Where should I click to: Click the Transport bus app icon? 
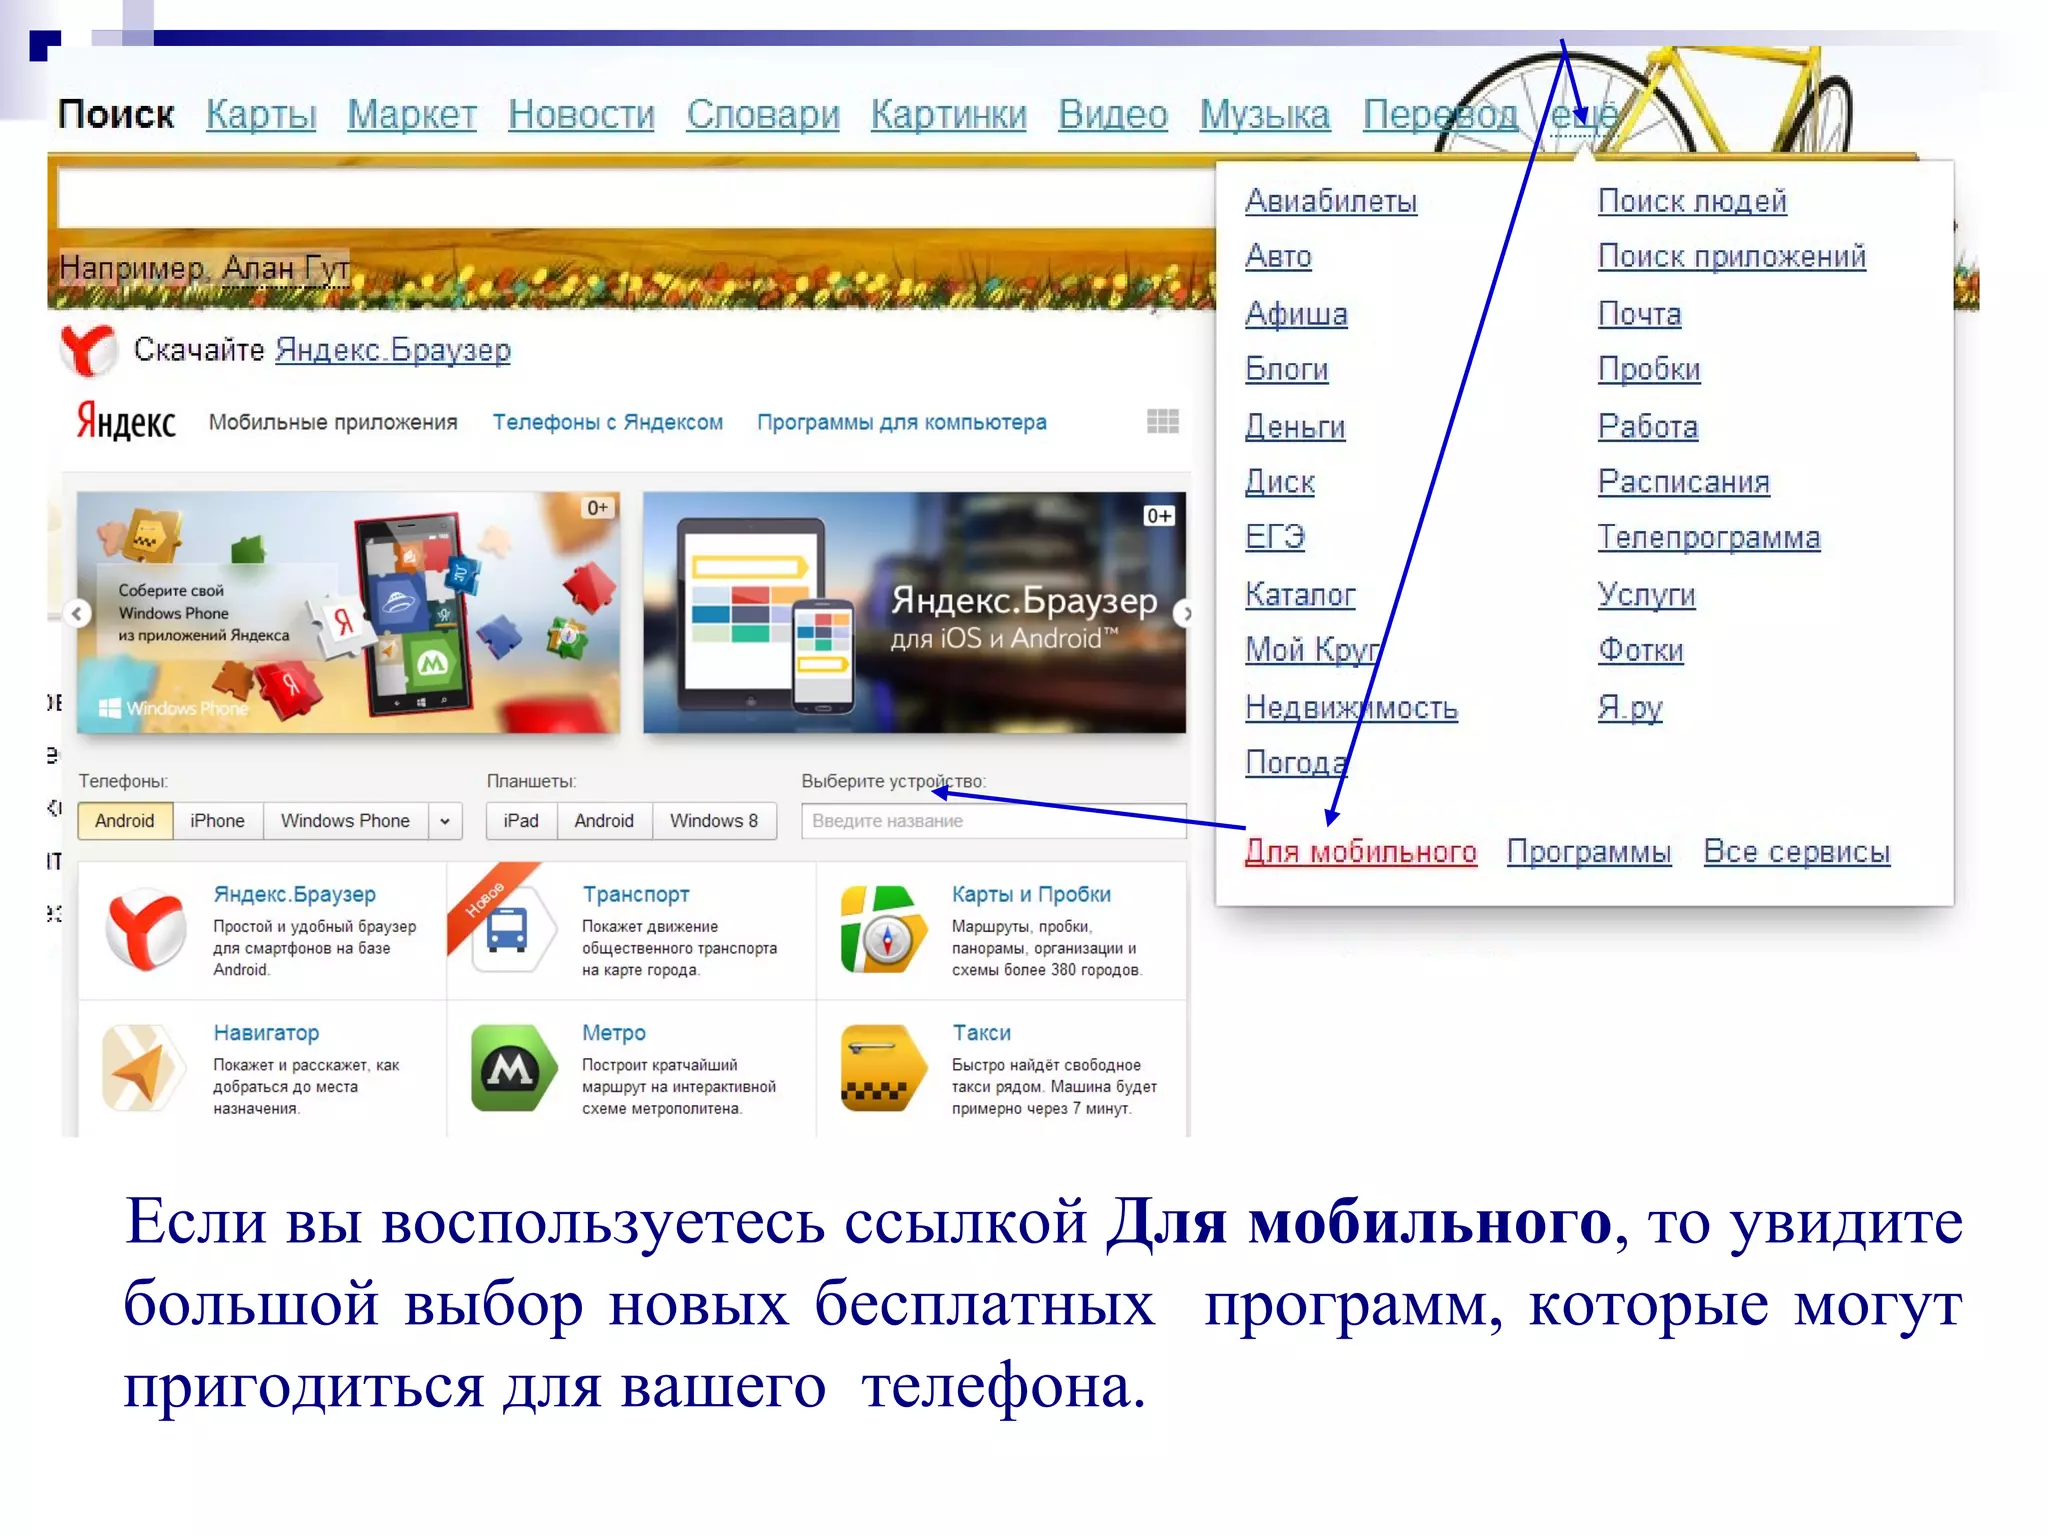click(x=508, y=930)
